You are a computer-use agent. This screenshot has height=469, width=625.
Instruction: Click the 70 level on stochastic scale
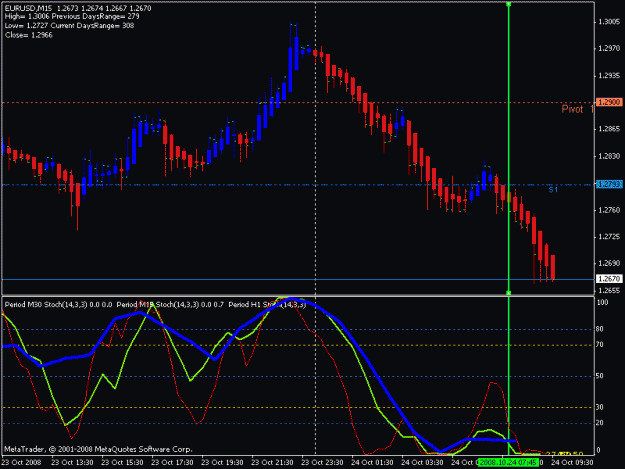(600, 345)
